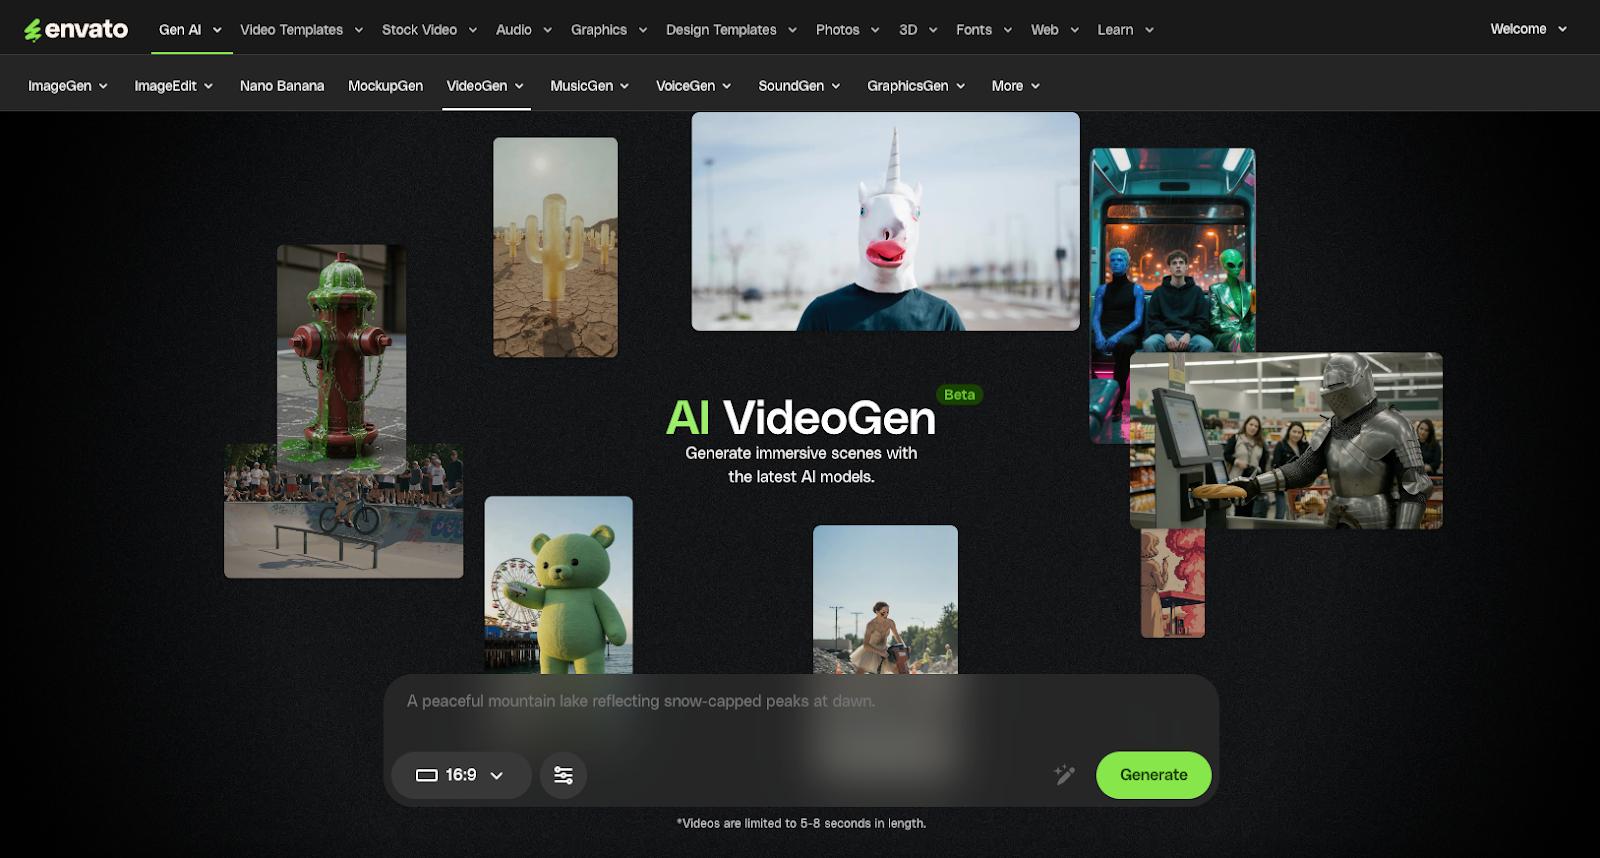This screenshot has width=1600, height=858.
Task: Expand the Design Templates menu
Action: pyautogui.click(x=732, y=30)
